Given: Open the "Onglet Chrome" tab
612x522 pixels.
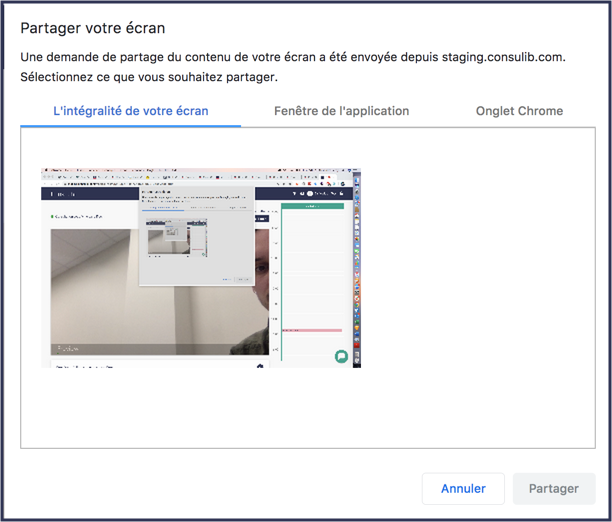Looking at the screenshot, I should pyautogui.click(x=519, y=111).
